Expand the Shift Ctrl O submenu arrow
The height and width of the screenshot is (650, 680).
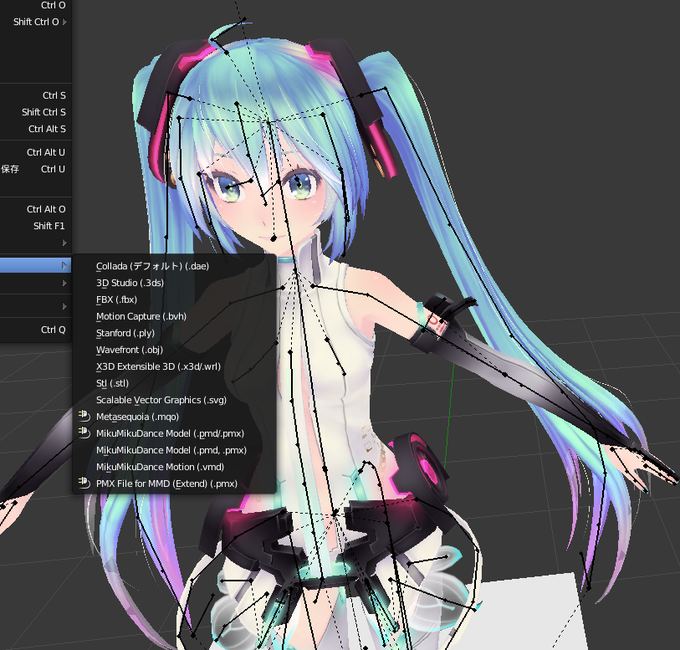(x=65, y=22)
